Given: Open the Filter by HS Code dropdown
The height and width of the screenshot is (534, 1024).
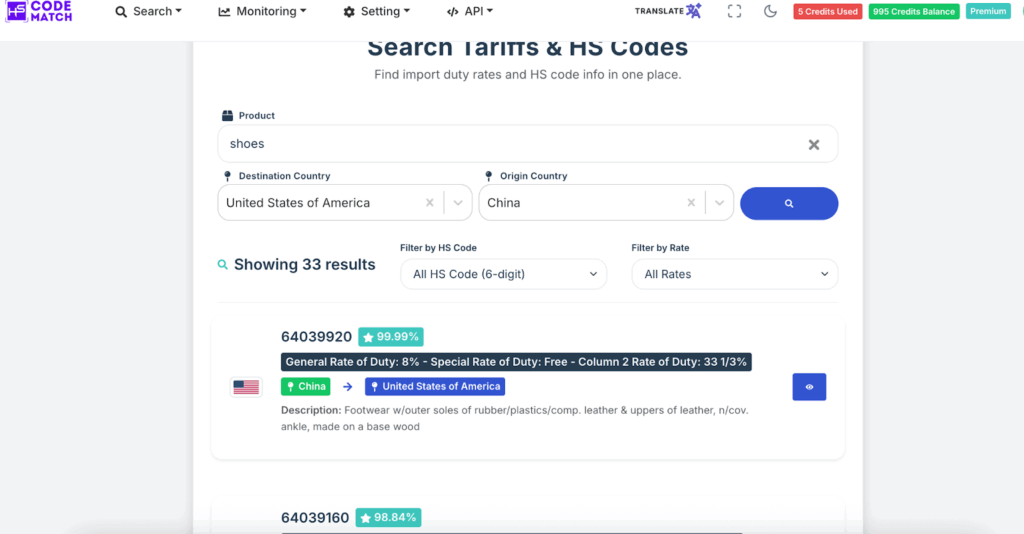Looking at the screenshot, I should point(503,274).
